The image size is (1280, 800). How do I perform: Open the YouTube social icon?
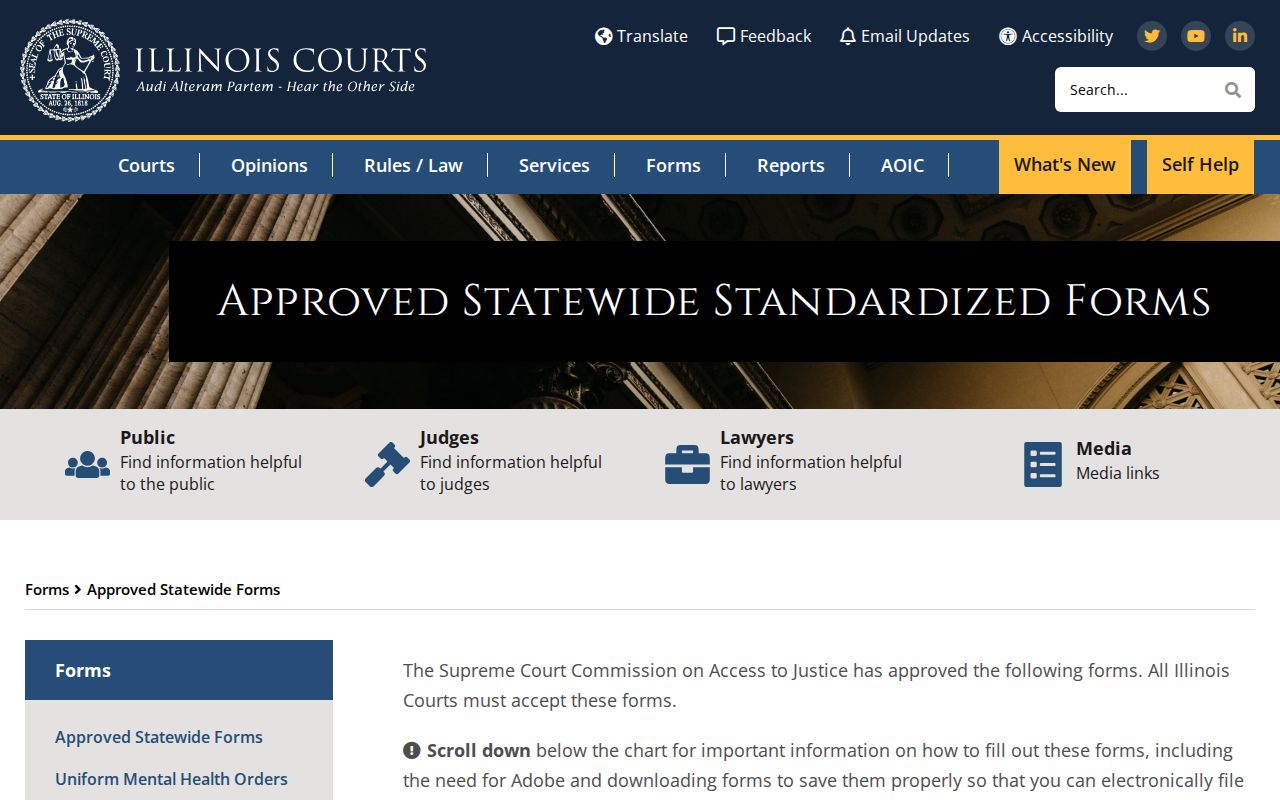1196,36
